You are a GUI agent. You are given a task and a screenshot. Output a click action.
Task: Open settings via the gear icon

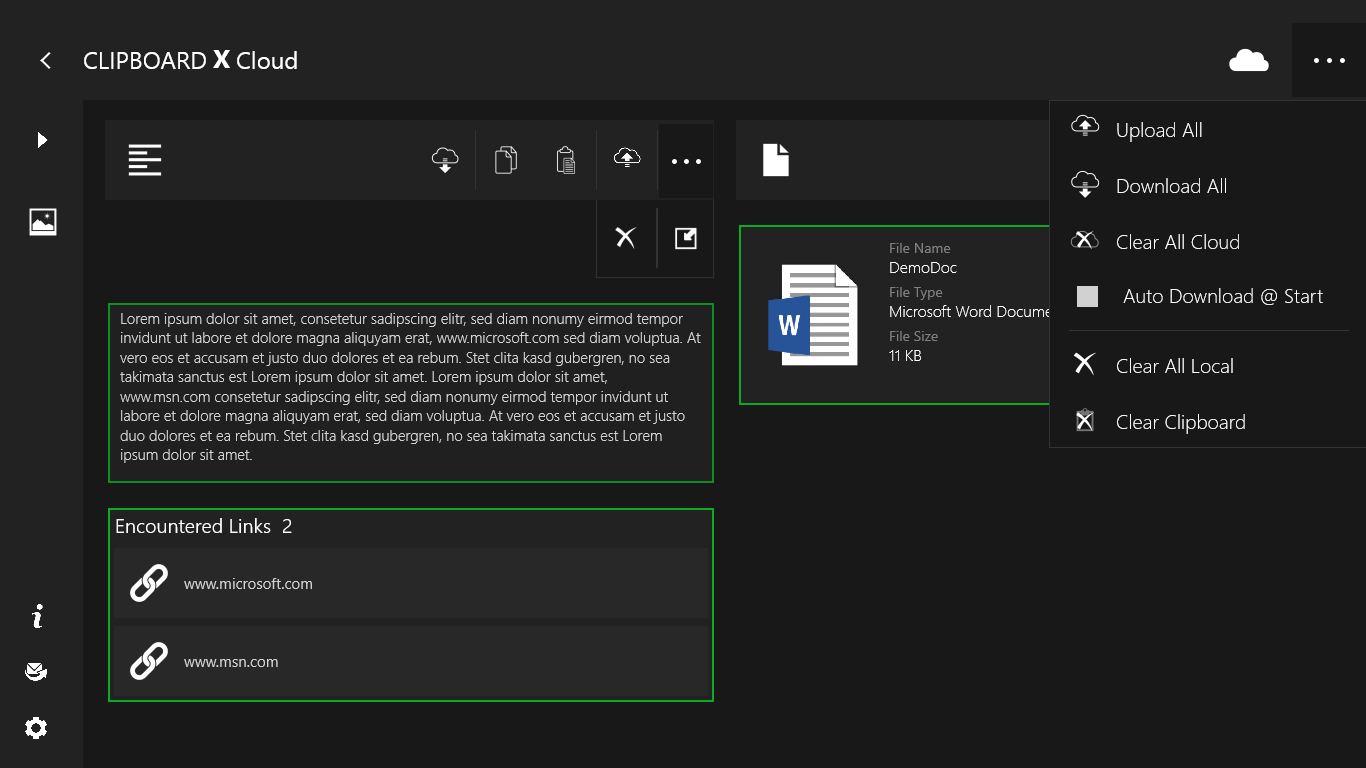click(37, 728)
